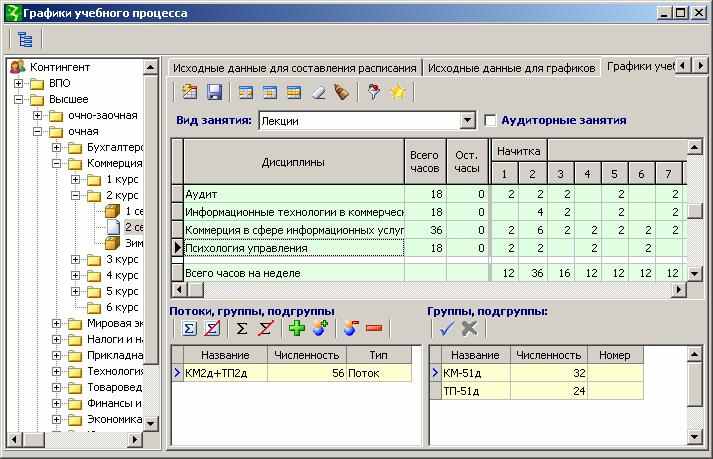Click the boxed sigma sum icon
This screenshot has height=459, width=713.
pos(188,328)
